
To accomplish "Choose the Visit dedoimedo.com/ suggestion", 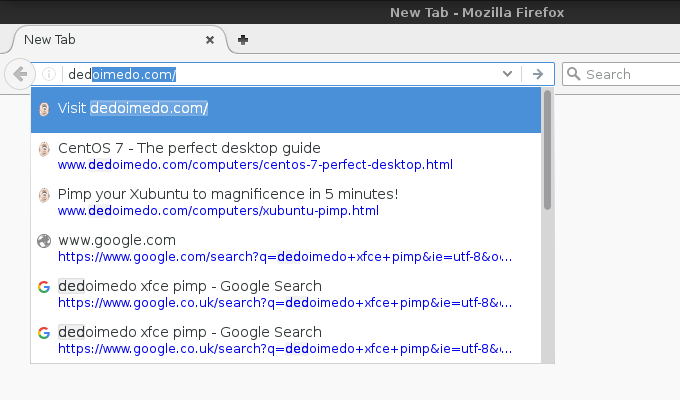I will [x=286, y=110].
